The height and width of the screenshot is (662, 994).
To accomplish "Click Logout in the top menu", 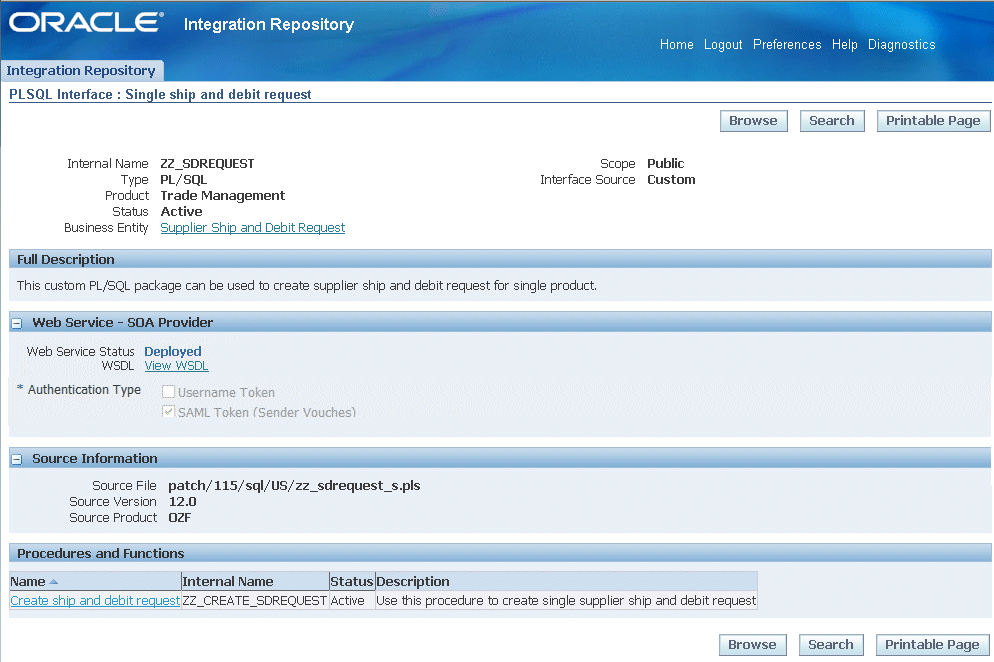I will (723, 44).
